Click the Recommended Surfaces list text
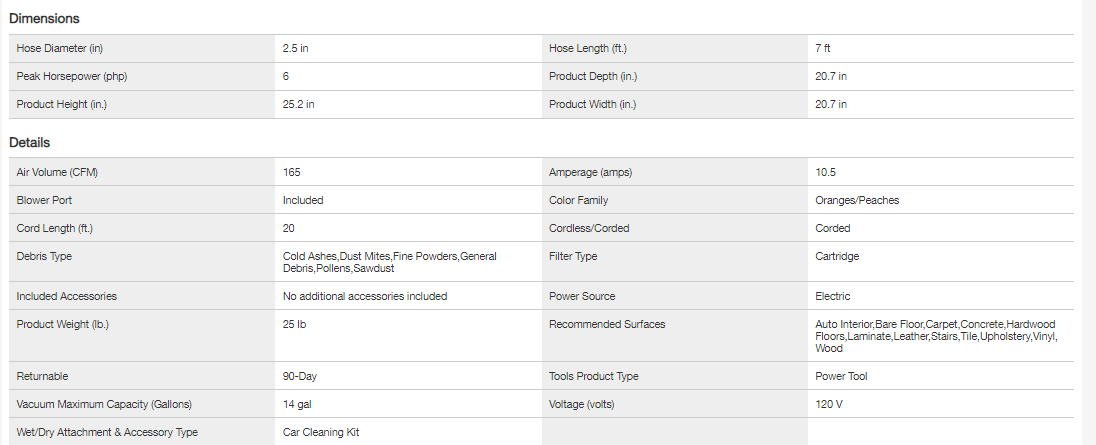The height and width of the screenshot is (445, 1096). pos(935,336)
